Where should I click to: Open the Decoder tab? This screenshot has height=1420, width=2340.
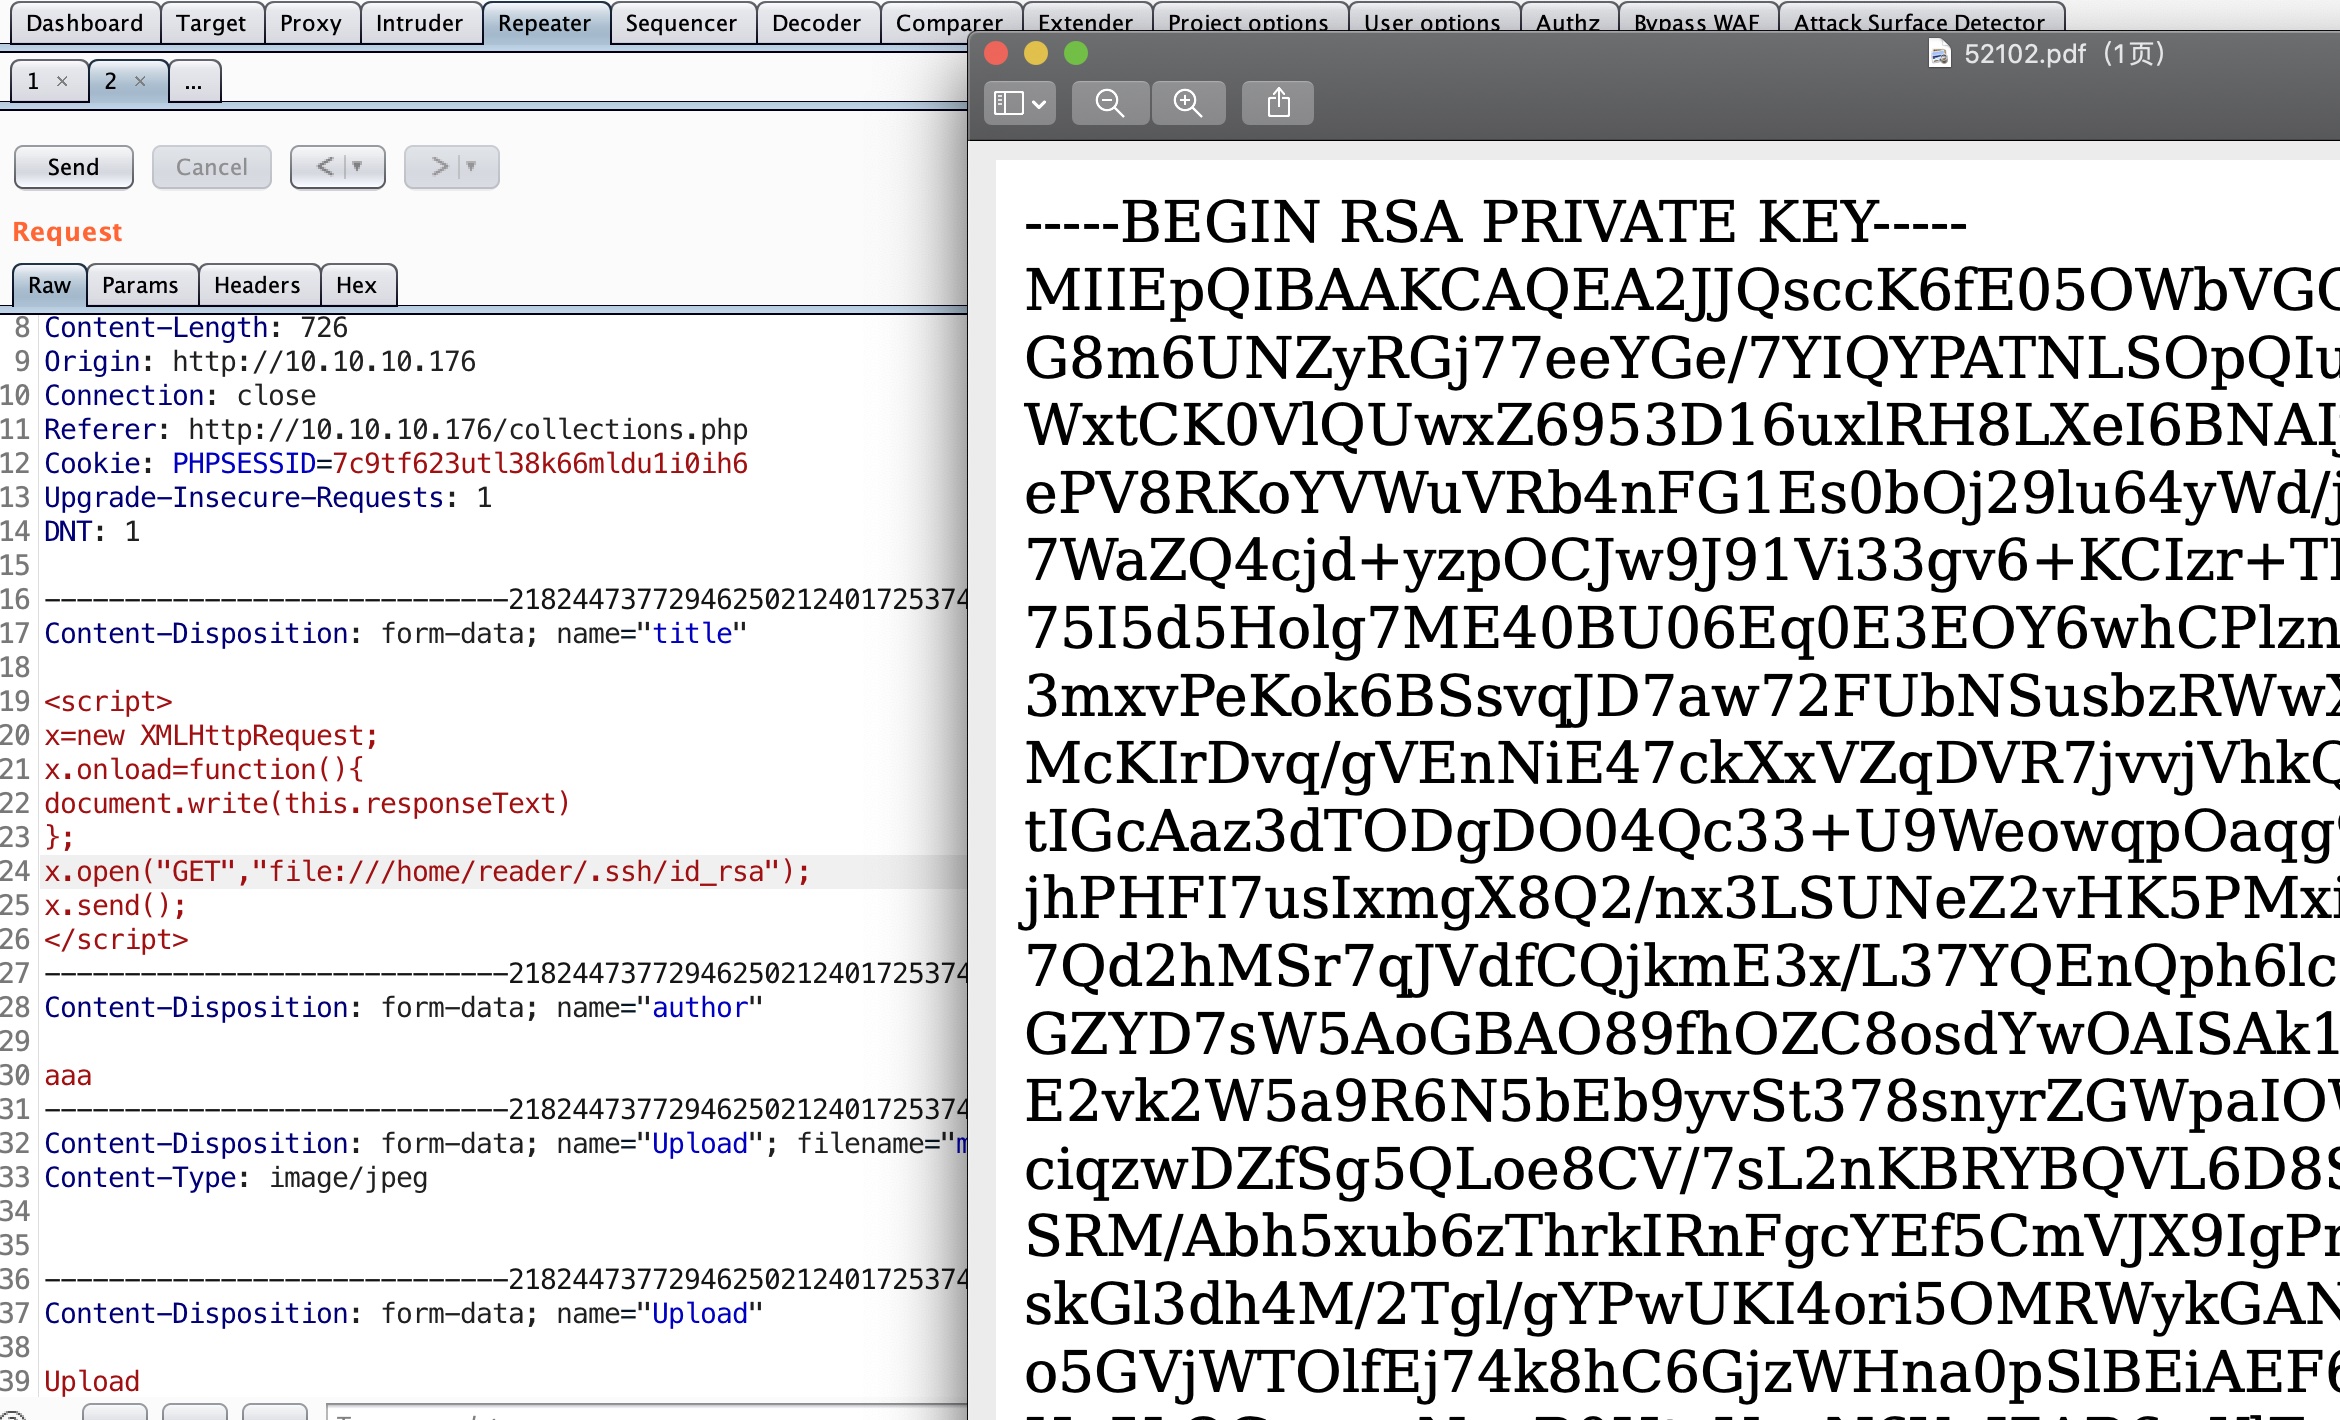click(816, 23)
